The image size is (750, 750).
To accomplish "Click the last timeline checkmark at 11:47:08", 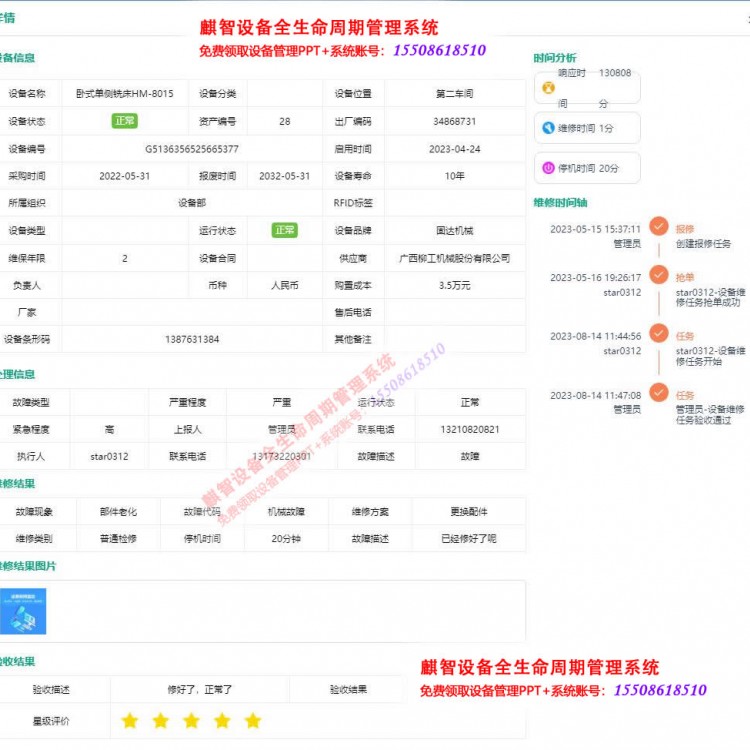I will 658,392.
